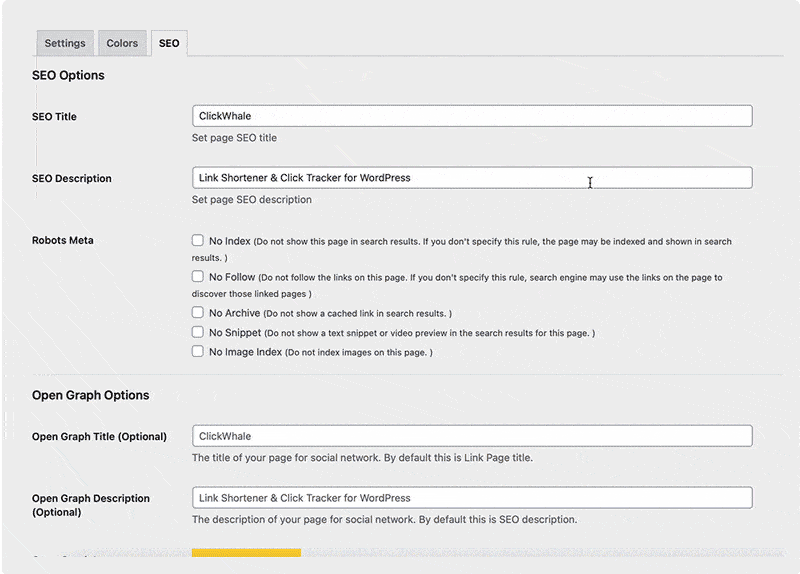Click the 'Set page SEO title' hint text

coord(234,138)
